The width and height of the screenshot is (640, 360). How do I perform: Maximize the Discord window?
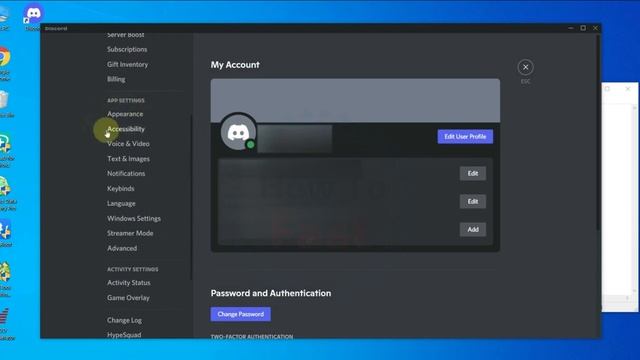(x=583, y=28)
